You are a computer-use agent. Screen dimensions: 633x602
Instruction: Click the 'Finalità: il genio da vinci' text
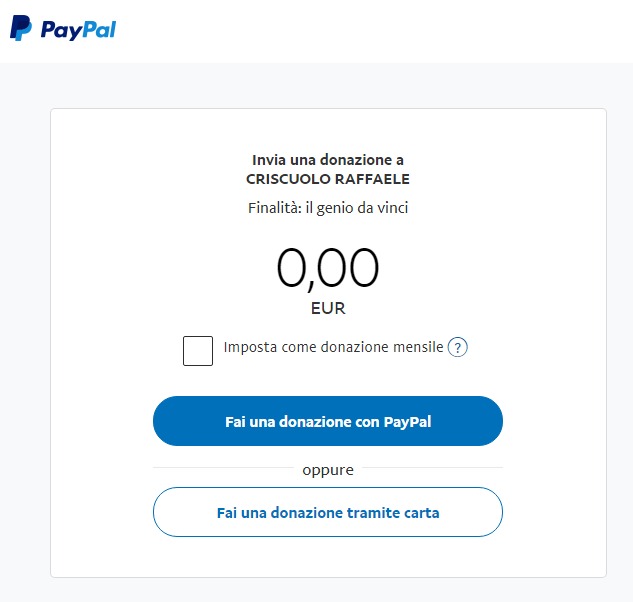tap(328, 208)
